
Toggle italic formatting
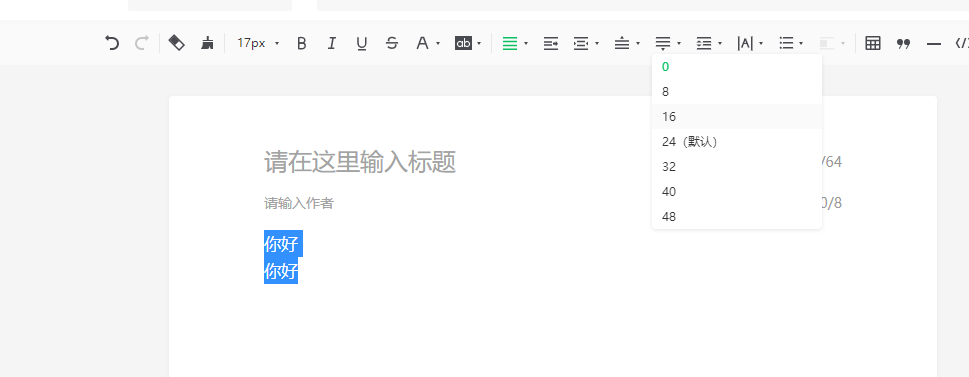point(332,43)
